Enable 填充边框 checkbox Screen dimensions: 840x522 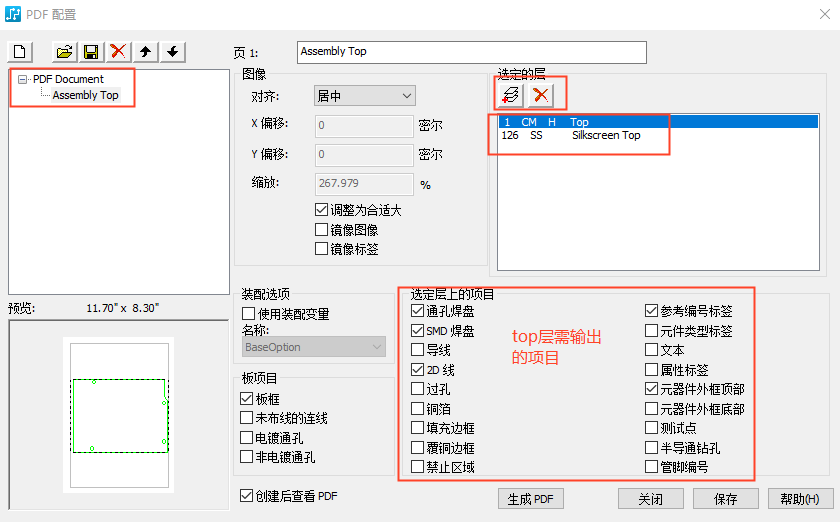[x=417, y=428]
